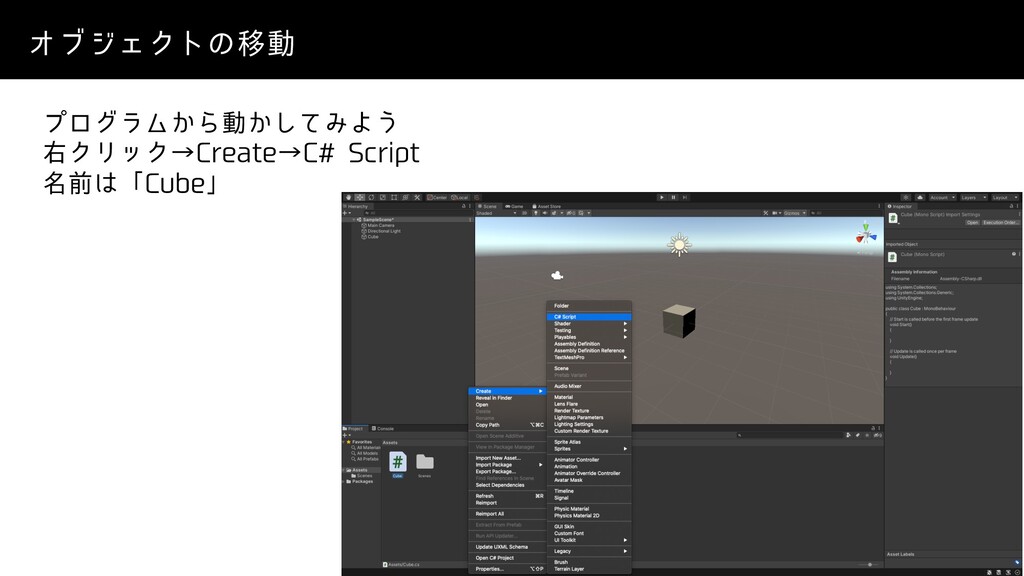Expand the Packages folder in Project

pyautogui.click(x=345, y=481)
